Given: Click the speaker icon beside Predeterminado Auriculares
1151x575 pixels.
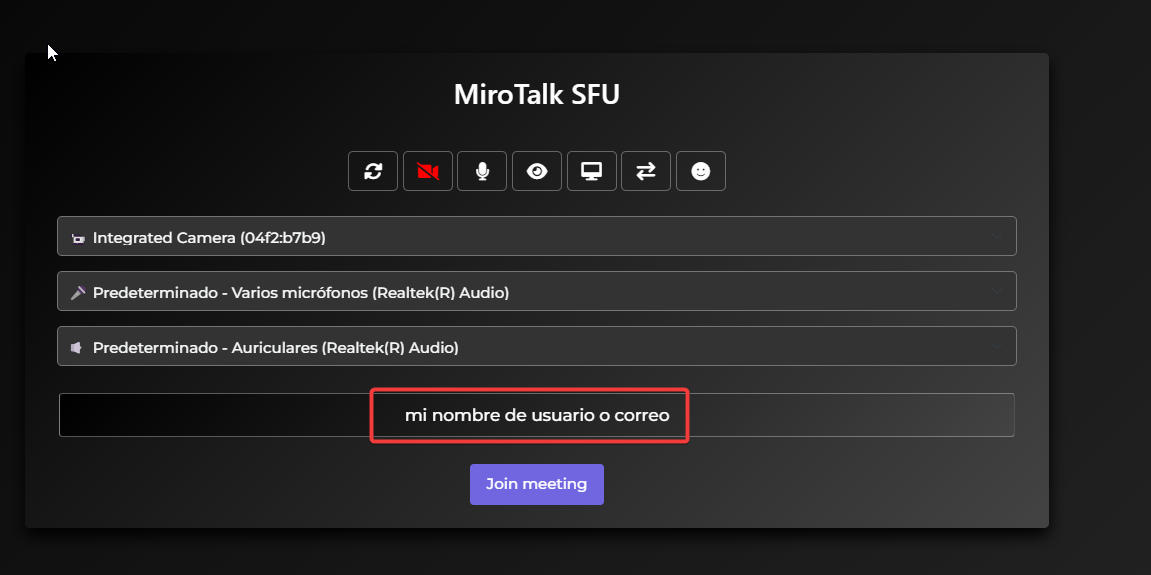Looking at the screenshot, I should tap(76, 347).
